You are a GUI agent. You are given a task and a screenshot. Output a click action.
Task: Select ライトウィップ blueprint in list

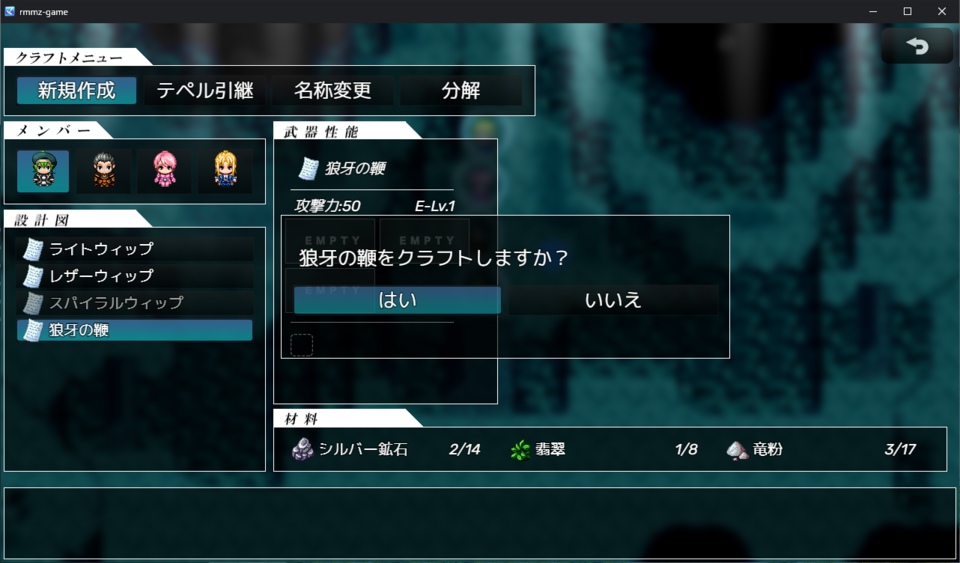pos(135,249)
